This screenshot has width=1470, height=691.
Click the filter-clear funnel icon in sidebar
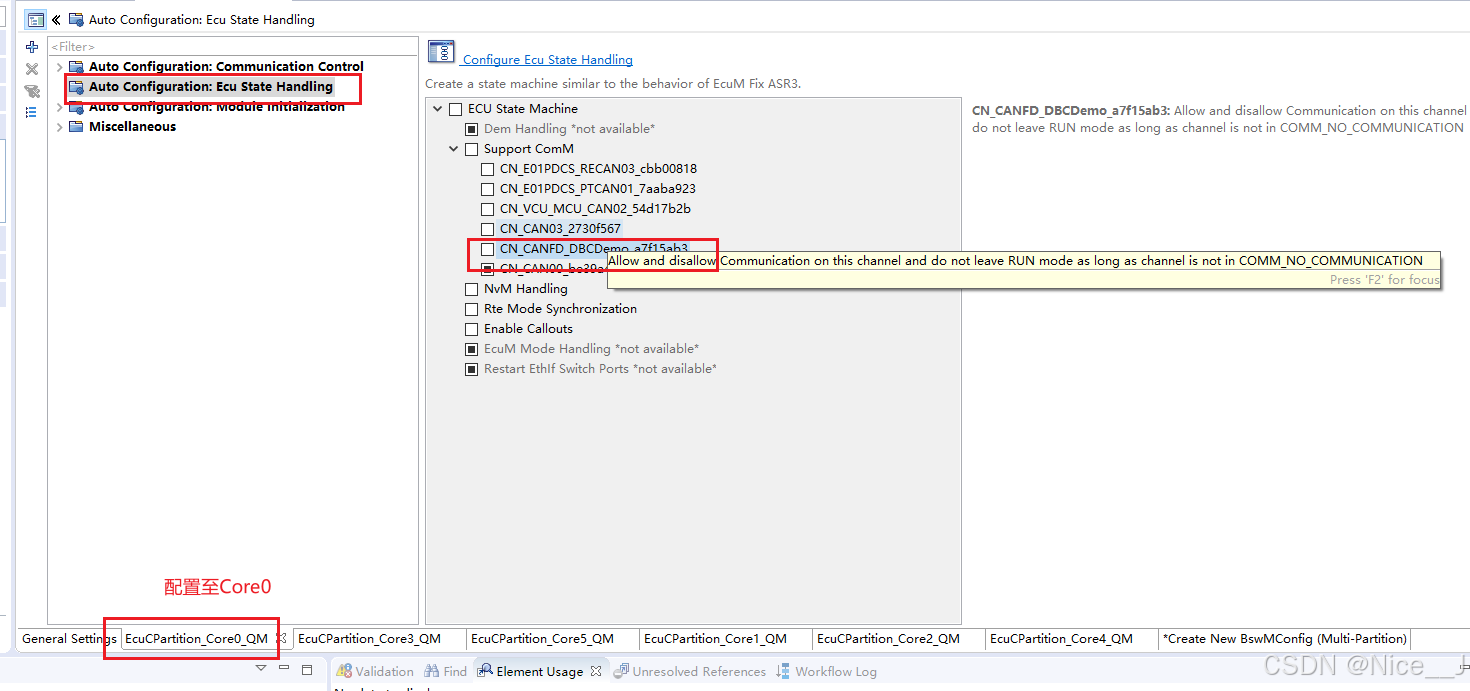point(32,91)
